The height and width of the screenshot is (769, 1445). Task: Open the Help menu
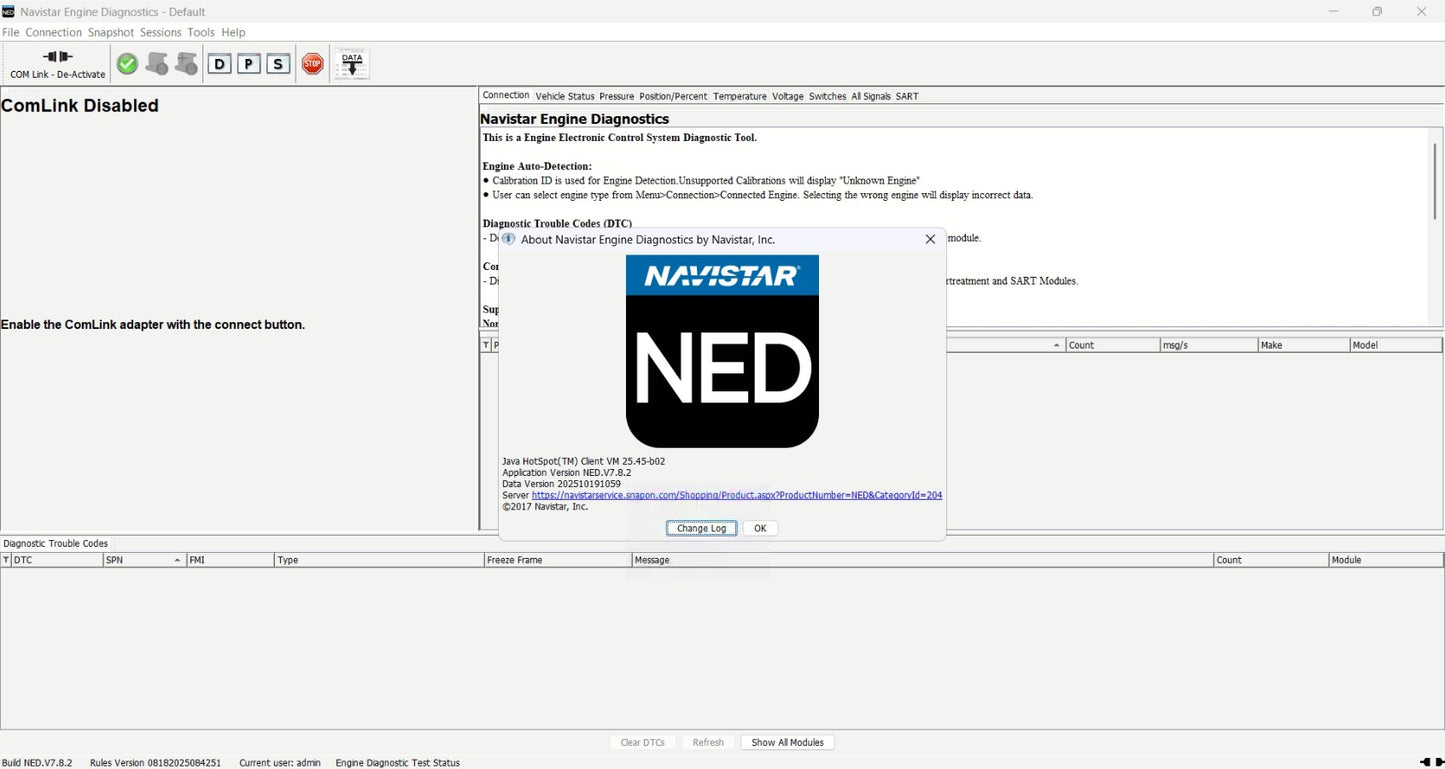(x=233, y=32)
